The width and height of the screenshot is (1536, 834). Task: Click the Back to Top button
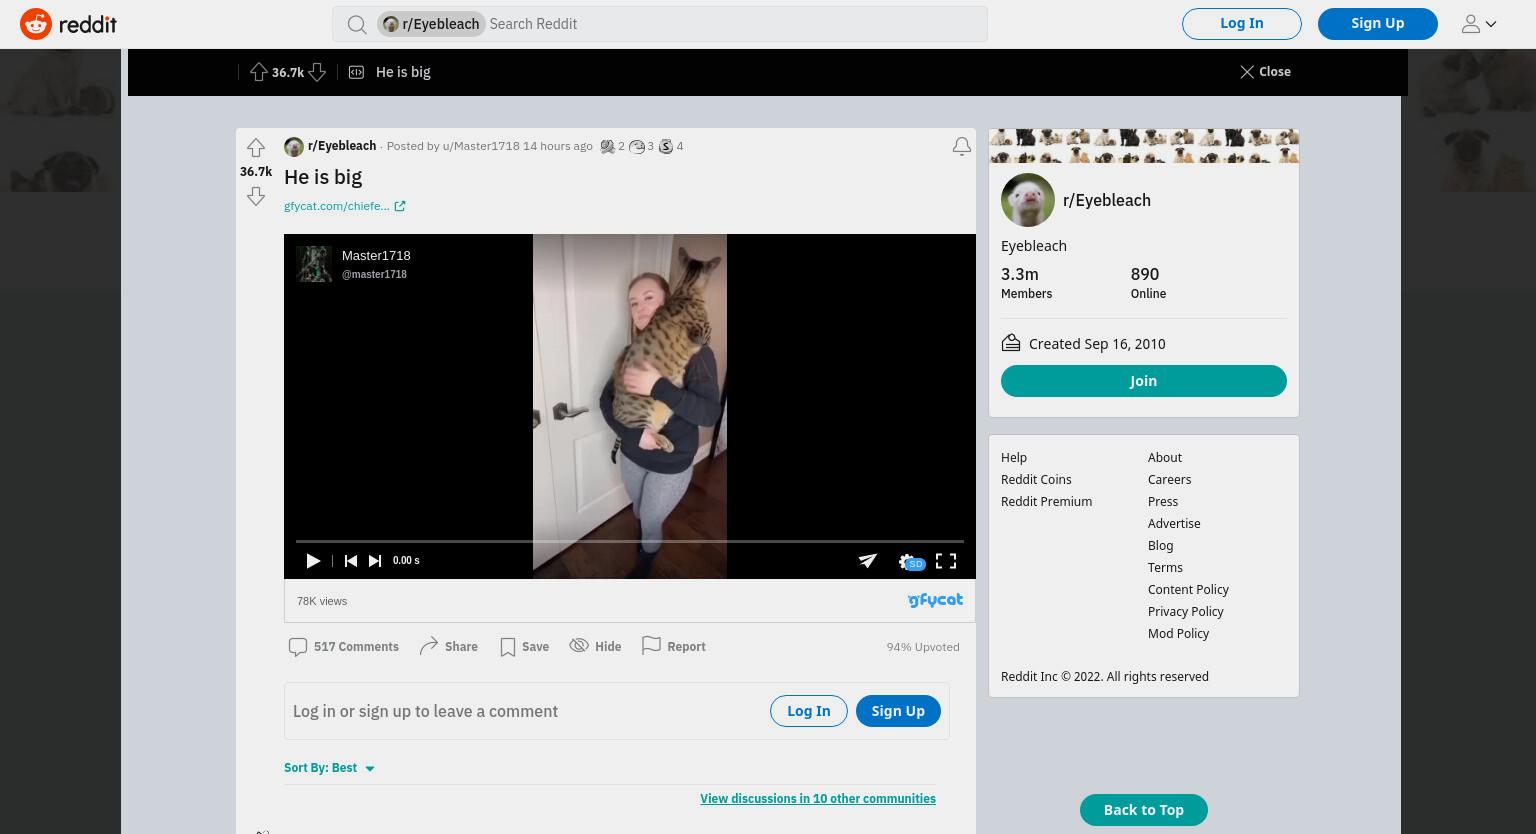(1144, 810)
